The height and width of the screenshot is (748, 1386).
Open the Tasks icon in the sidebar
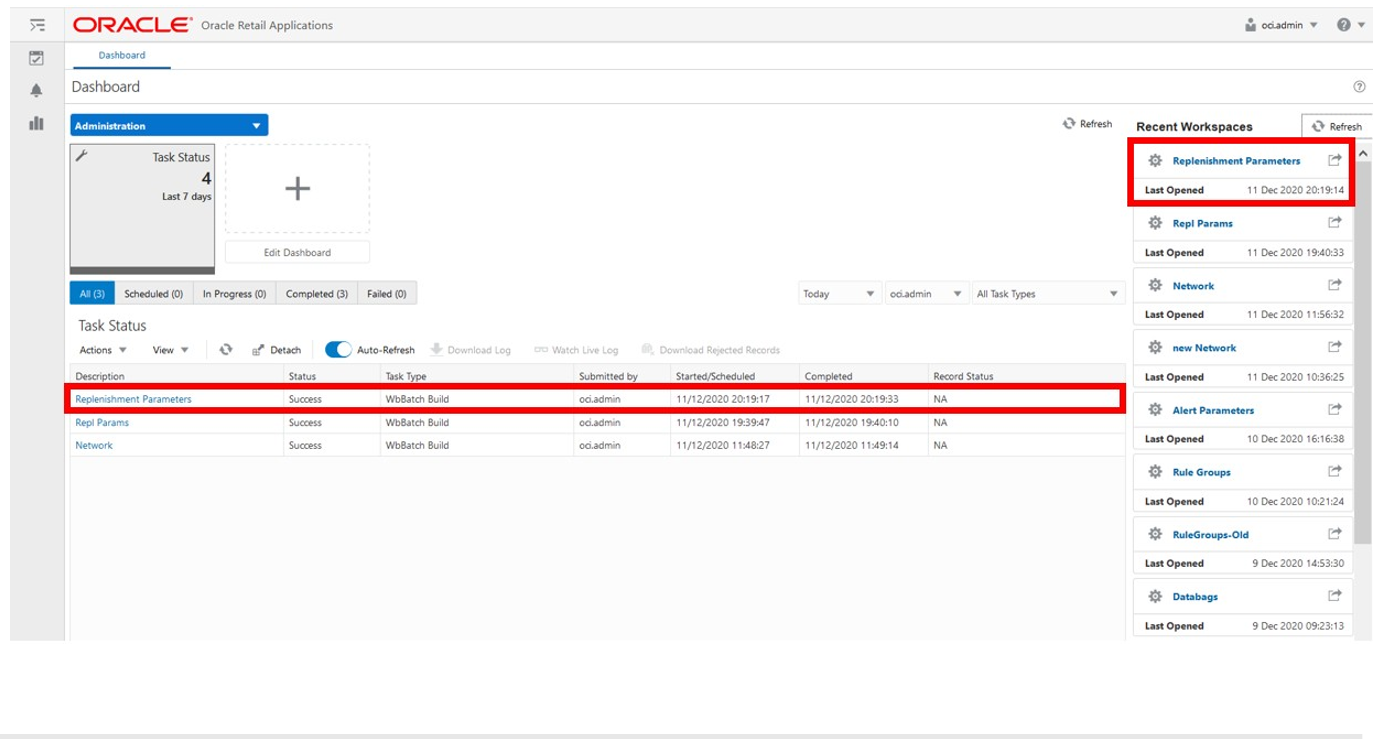coord(37,59)
